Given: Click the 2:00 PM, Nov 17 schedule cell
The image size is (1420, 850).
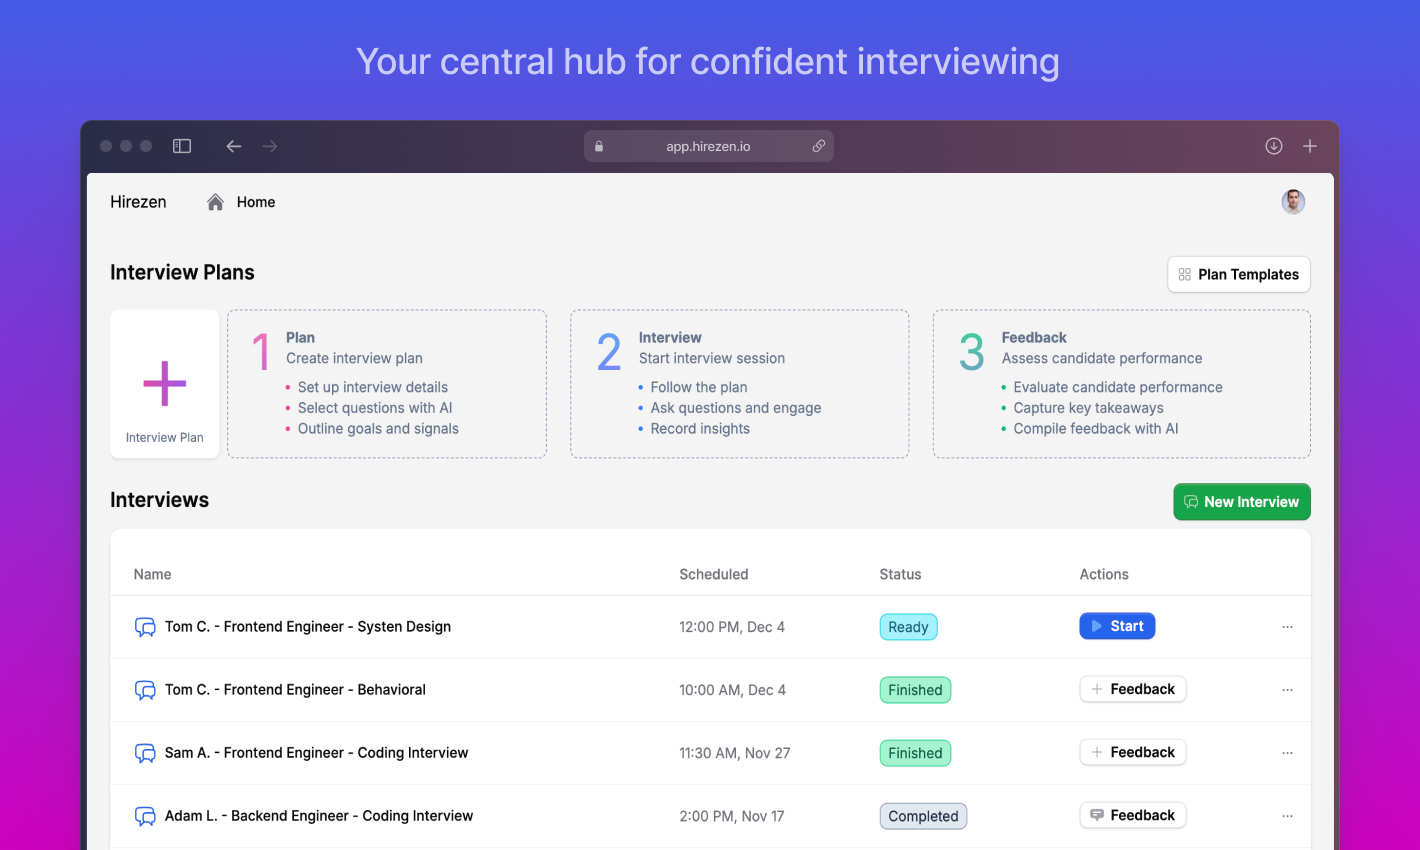Looking at the screenshot, I should pyautogui.click(x=732, y=816).
